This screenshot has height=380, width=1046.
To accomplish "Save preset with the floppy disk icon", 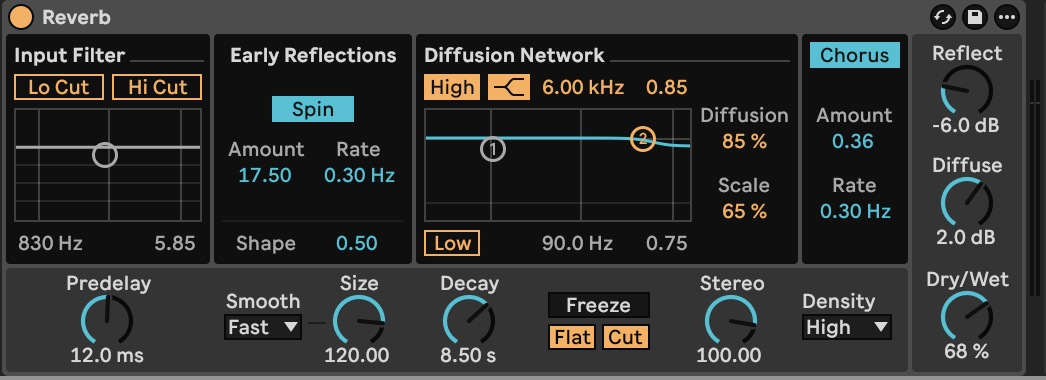I will click(975, 17).
